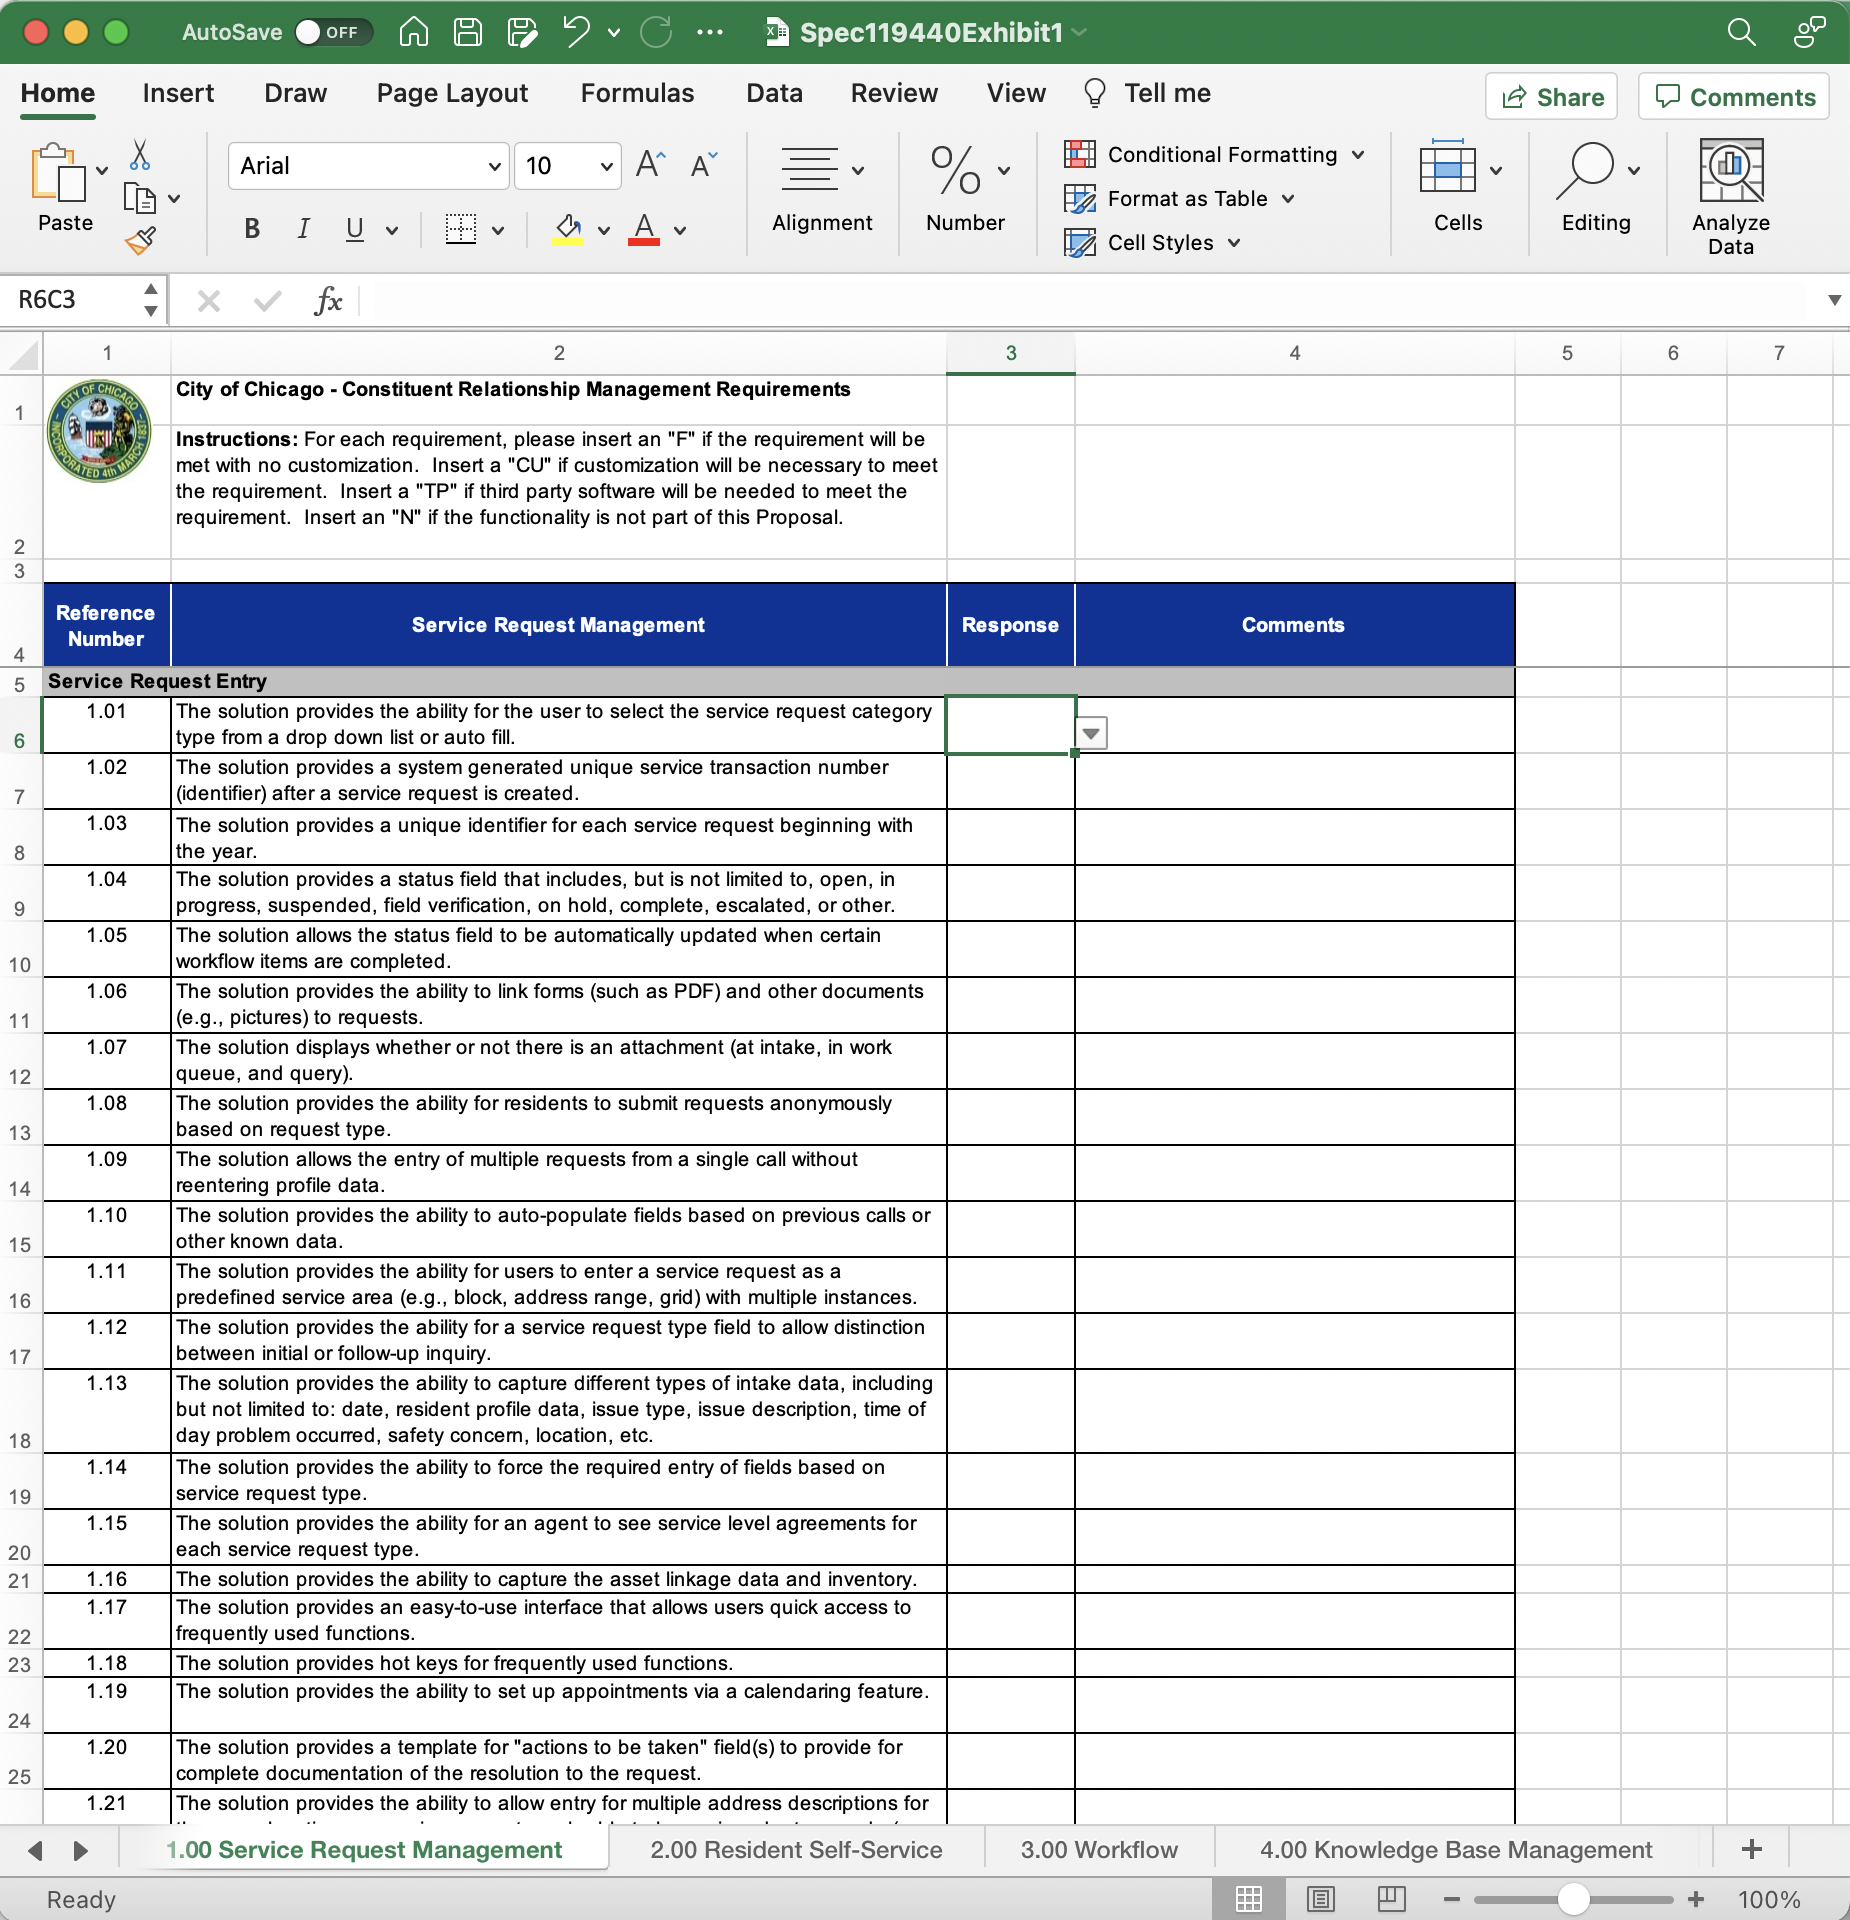
Task: Toggle Italic formatting
Action: pos(303,230)
